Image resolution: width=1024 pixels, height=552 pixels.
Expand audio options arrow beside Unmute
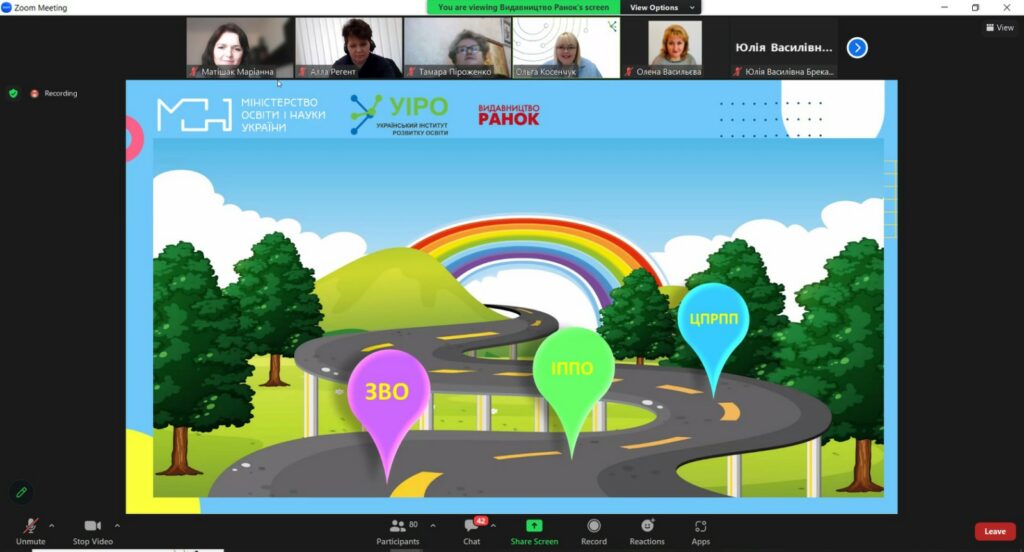click(x=52, y=524)
